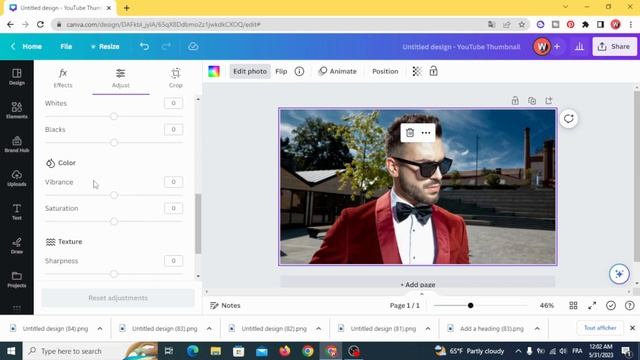Click the Sharpness value field
This screenshot has height=360, width=640.
(173, 261)
